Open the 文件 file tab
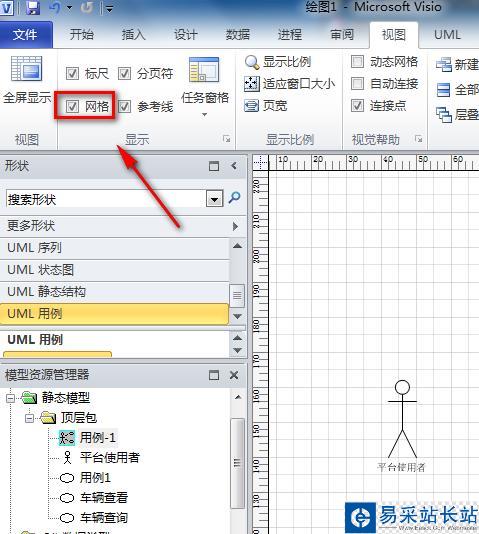Viewport: 479px width, 534px height. tap(25, 34)
